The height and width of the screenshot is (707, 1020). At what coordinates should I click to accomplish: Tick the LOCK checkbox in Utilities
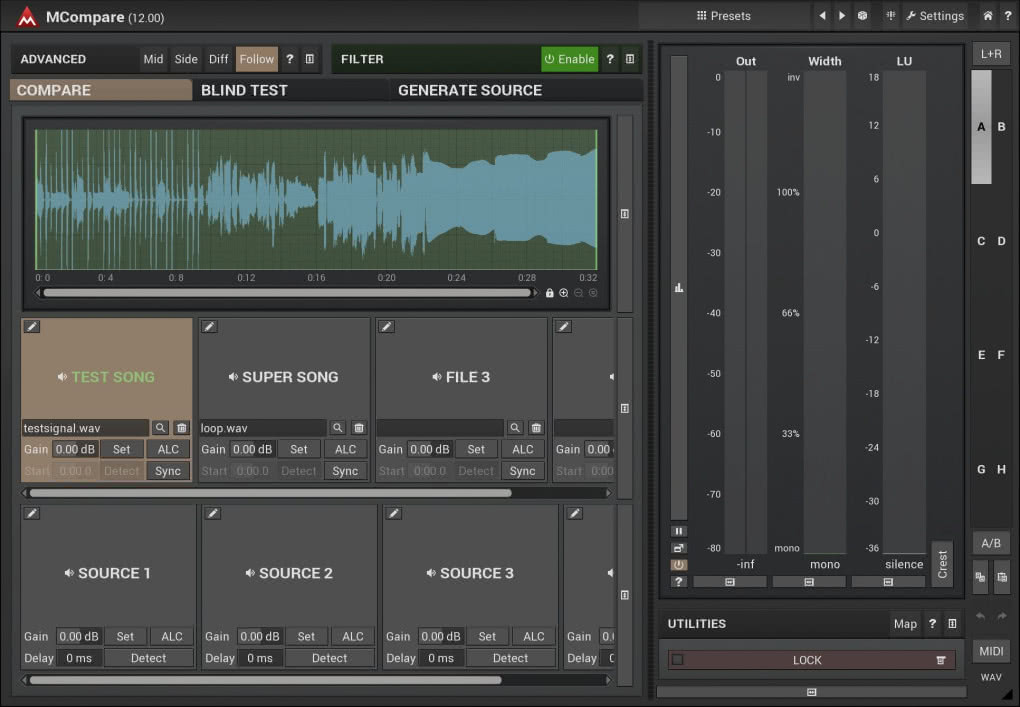pos(678,660)
